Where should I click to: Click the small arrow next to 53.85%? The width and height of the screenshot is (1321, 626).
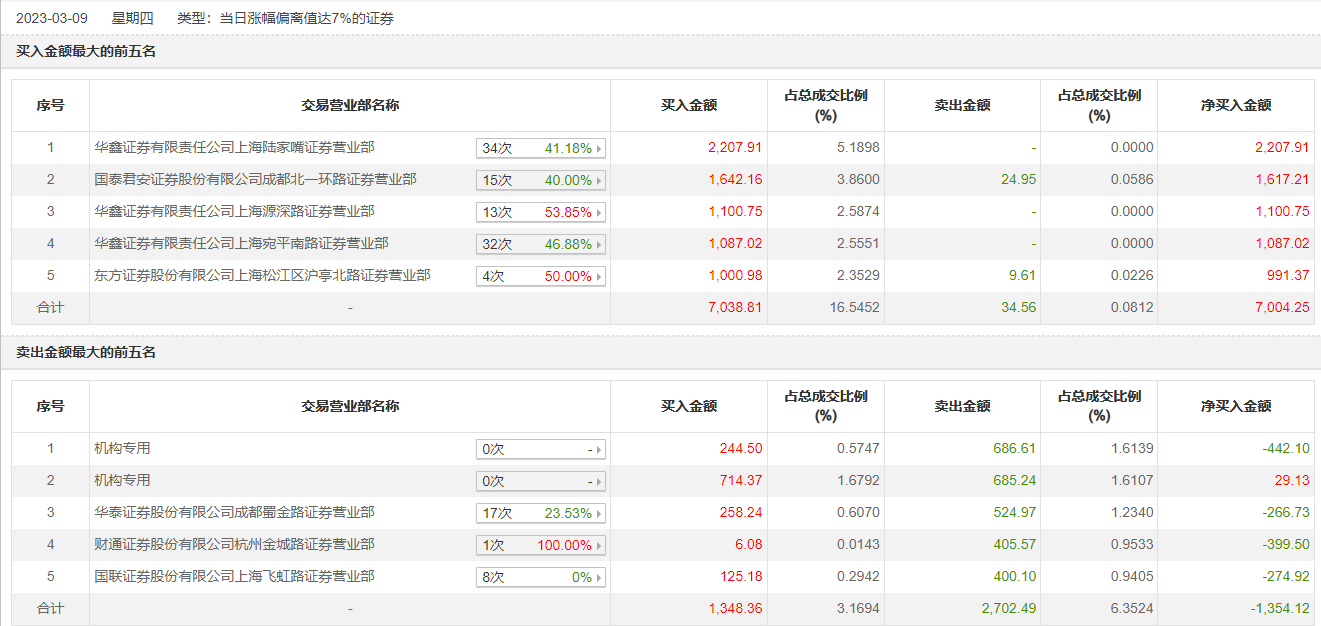tap(599, 213)
